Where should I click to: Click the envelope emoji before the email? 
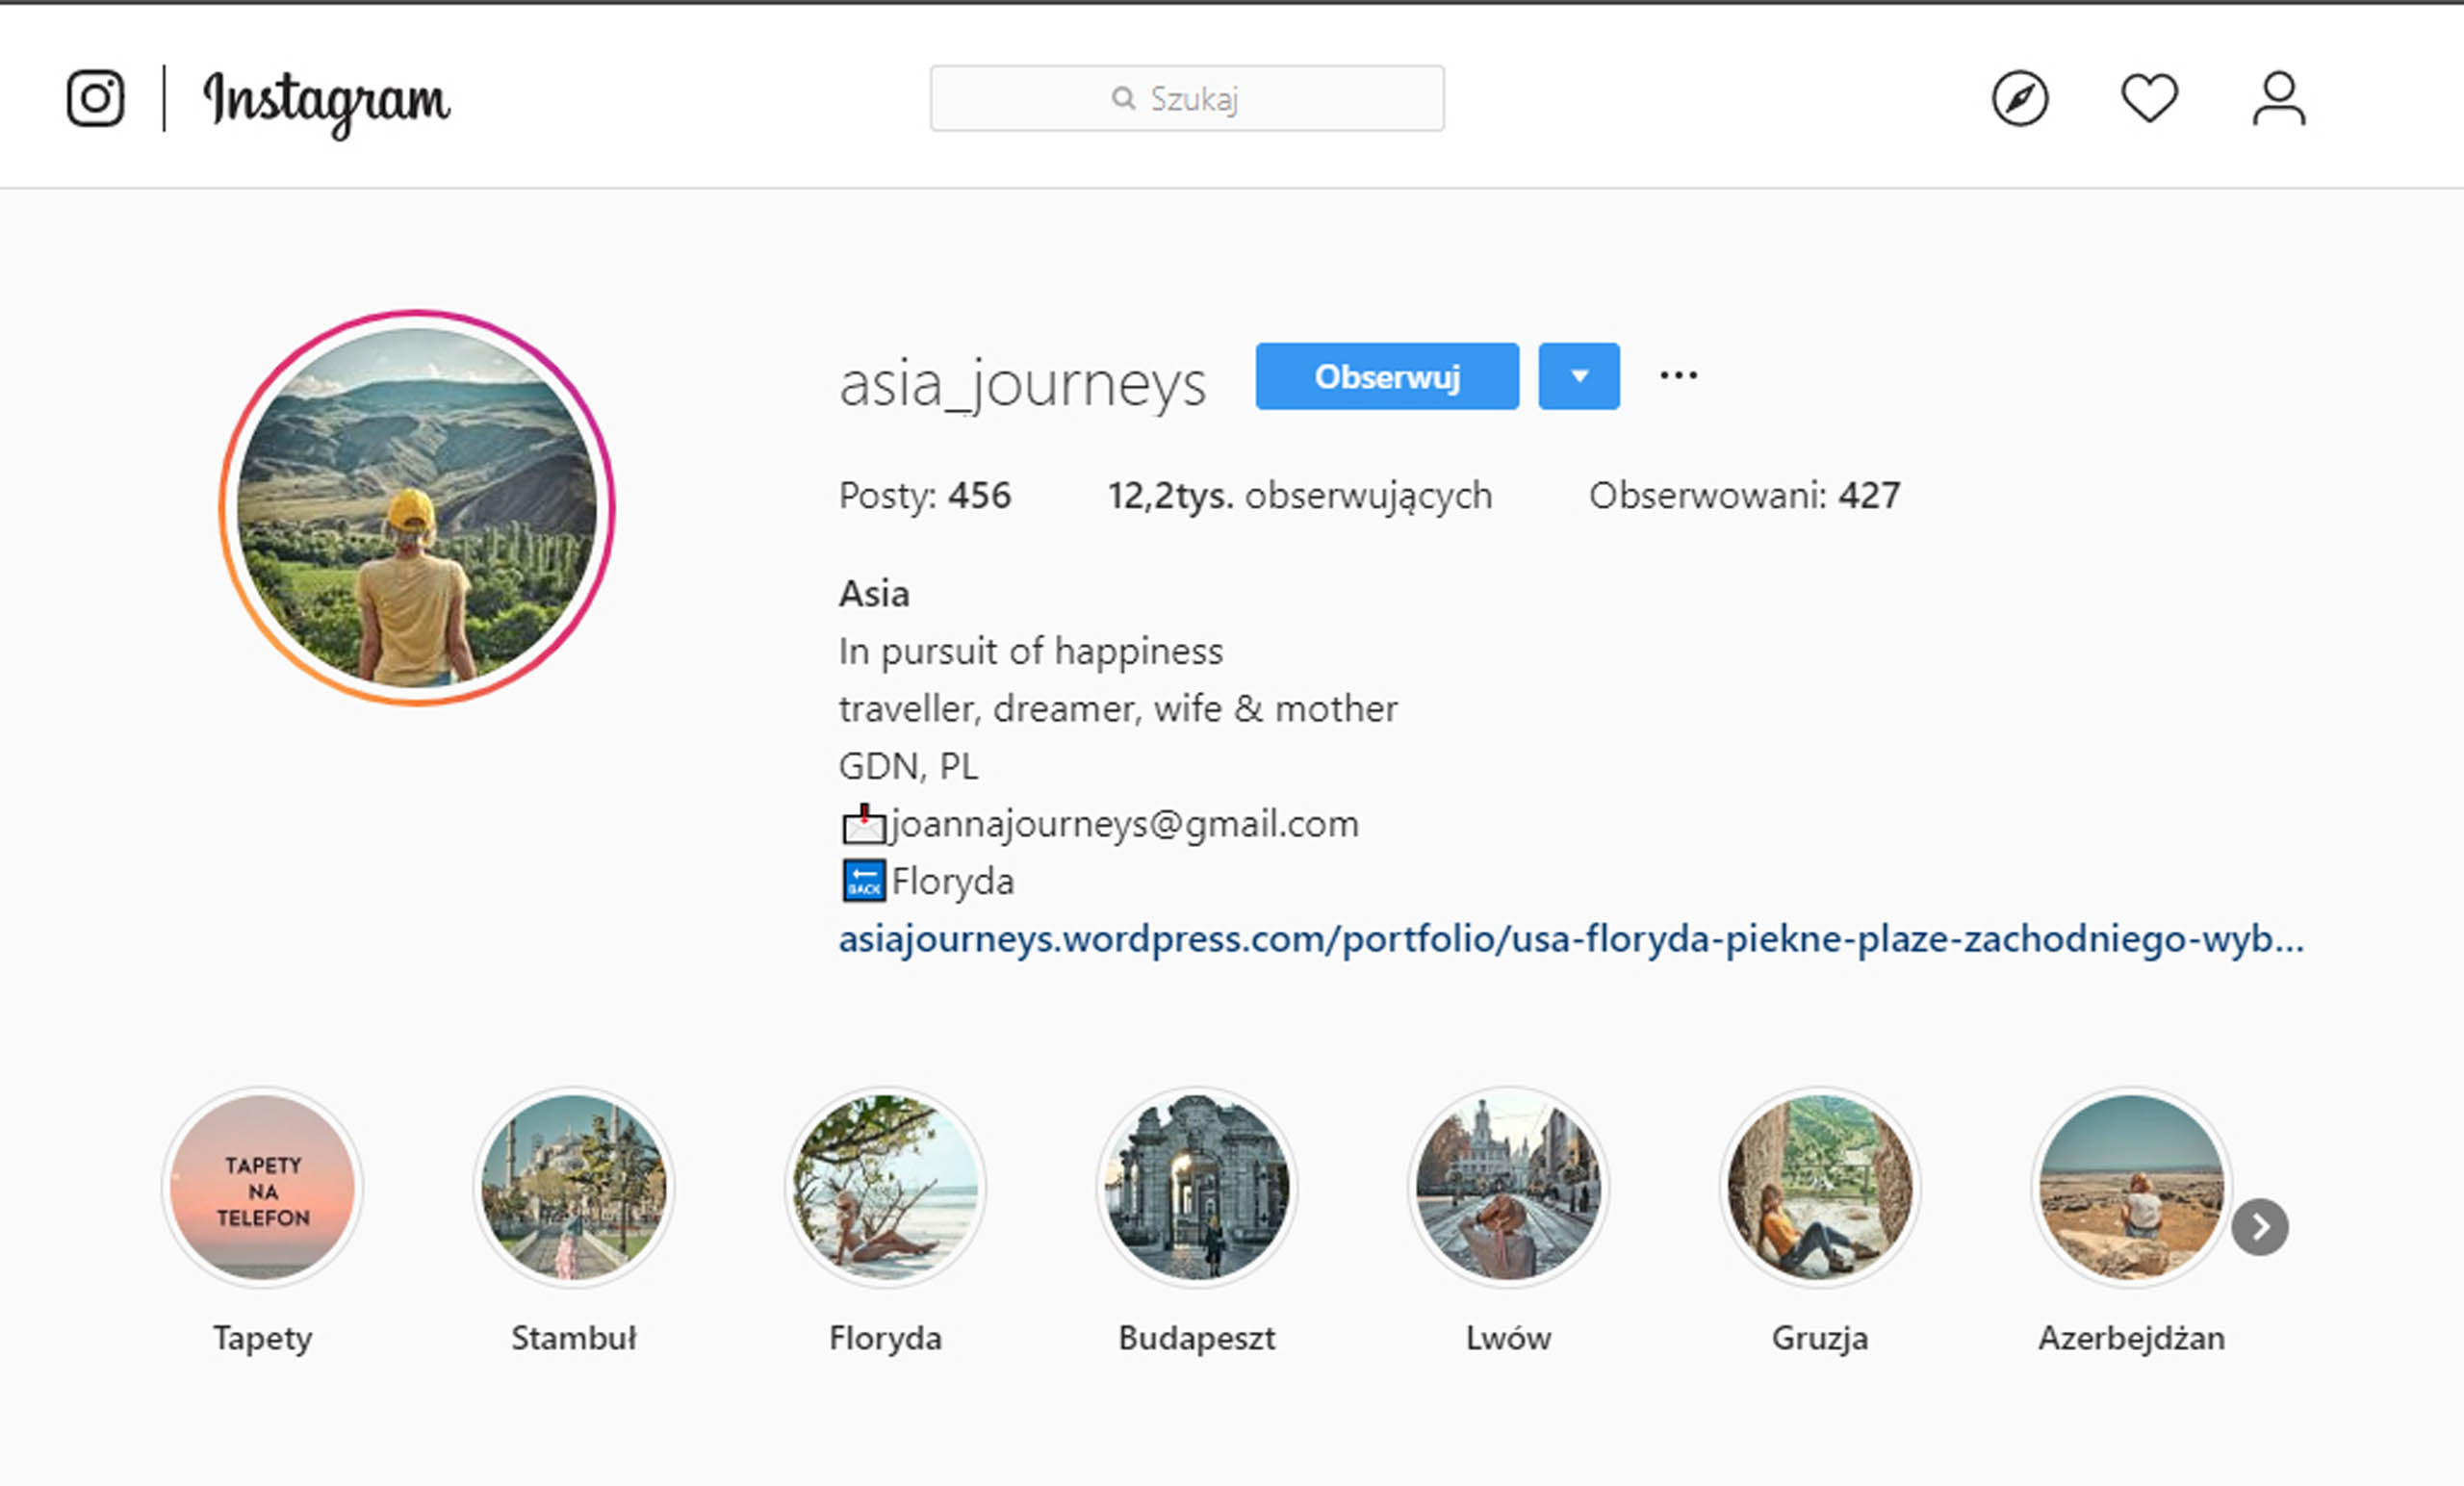pos(863,824)
